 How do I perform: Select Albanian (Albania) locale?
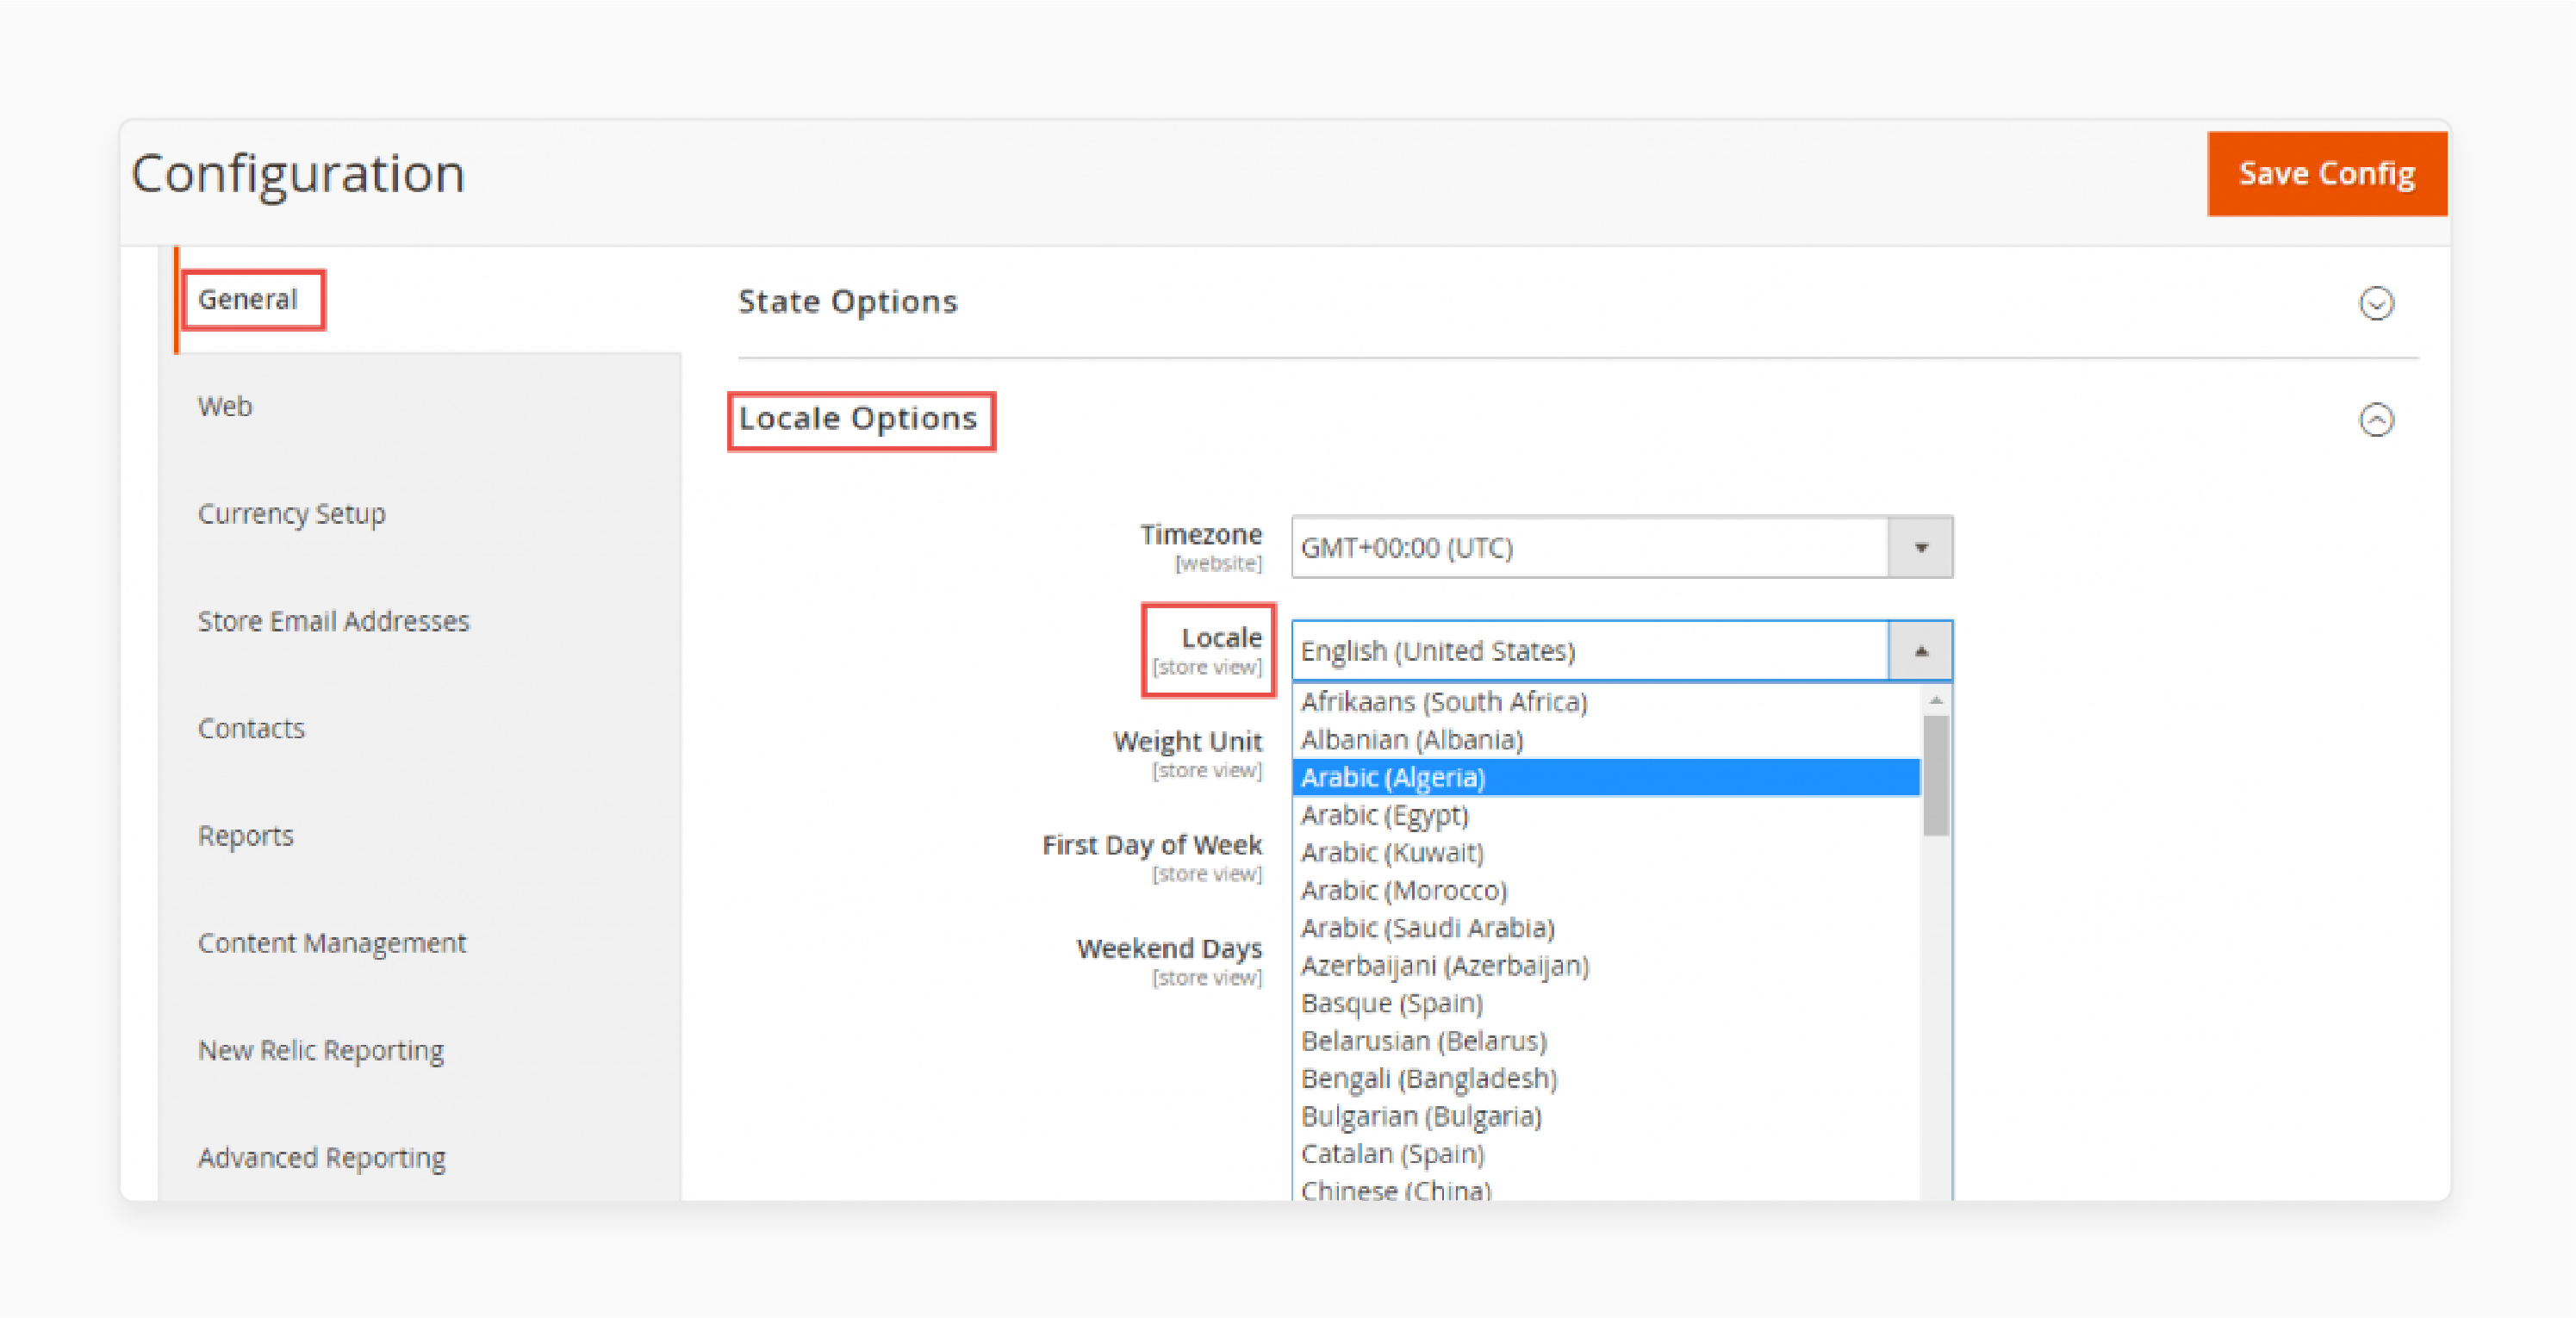click(x=1606, y=740)
